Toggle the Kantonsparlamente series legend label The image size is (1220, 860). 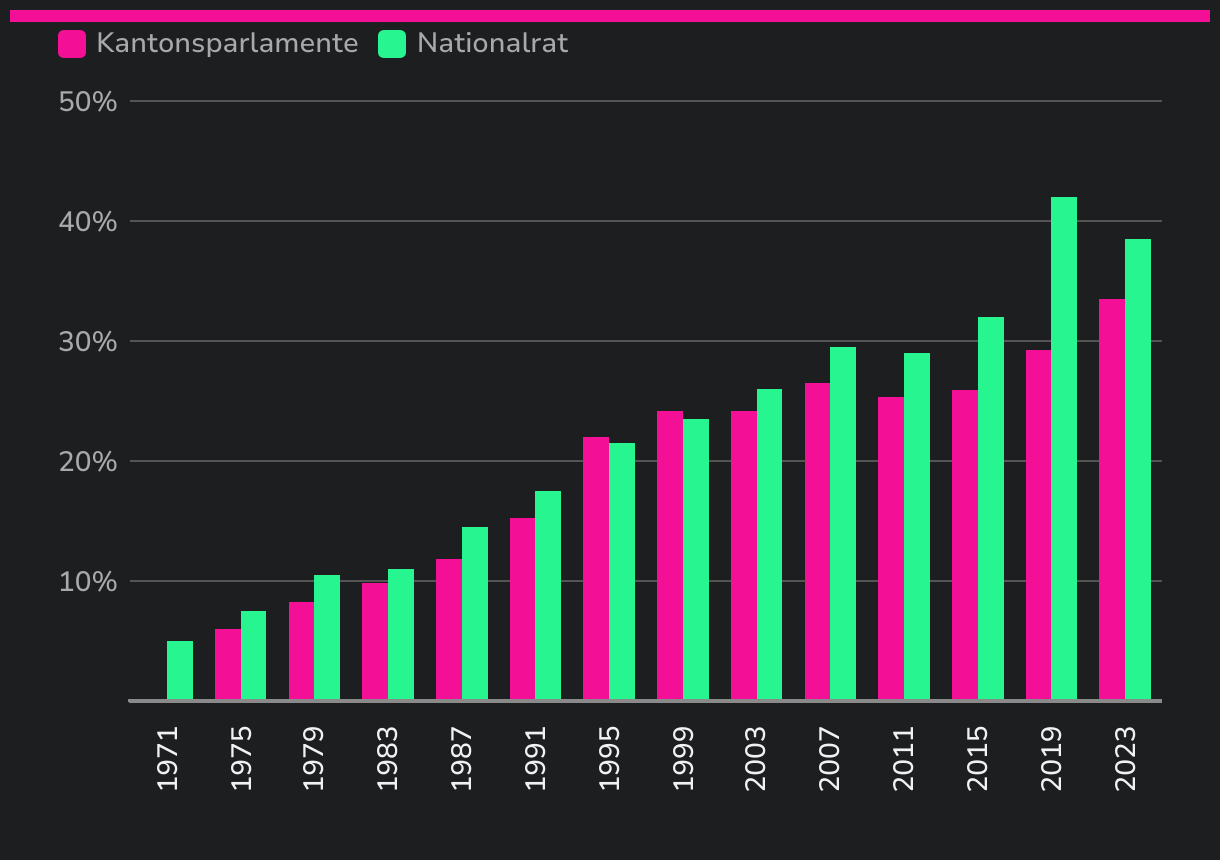click(x=227, y=44)
